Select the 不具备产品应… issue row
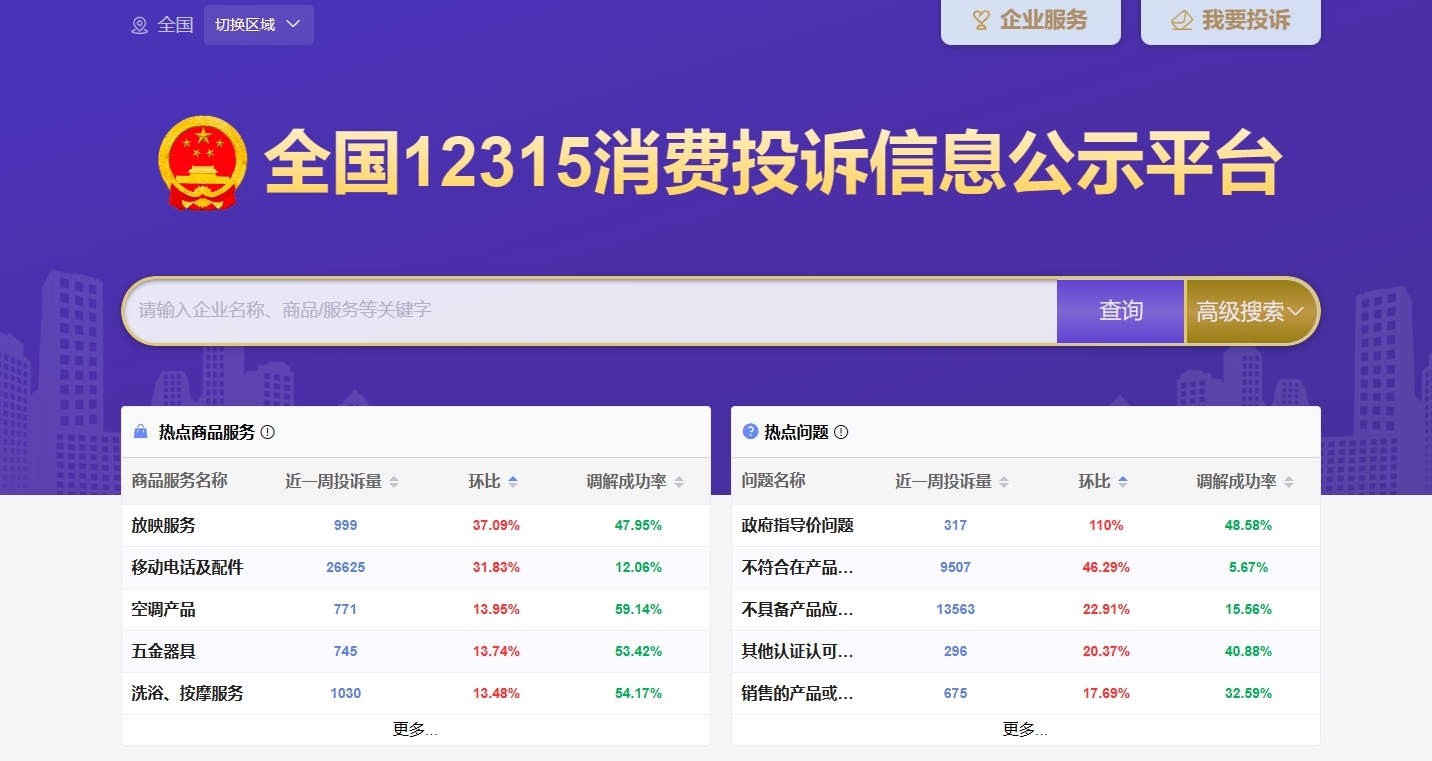This screenshot has width=1432, height=761. (x=797, y=609)
